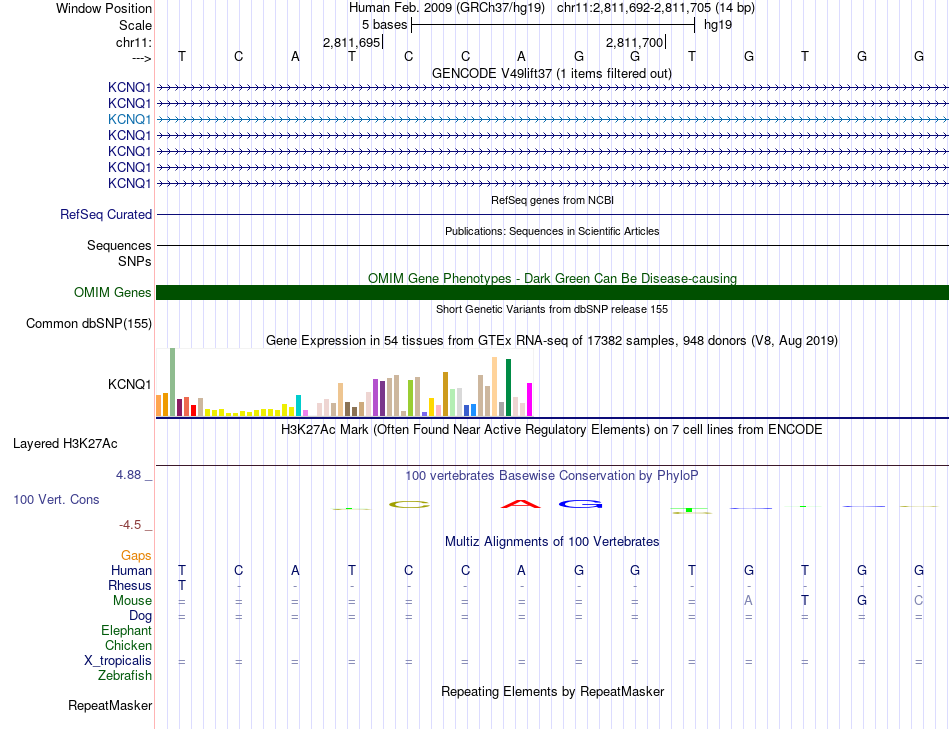Click the dark green OMIM Genes bar
The width and height of the screenshot is (950, 729).
[x=552, y=293]
